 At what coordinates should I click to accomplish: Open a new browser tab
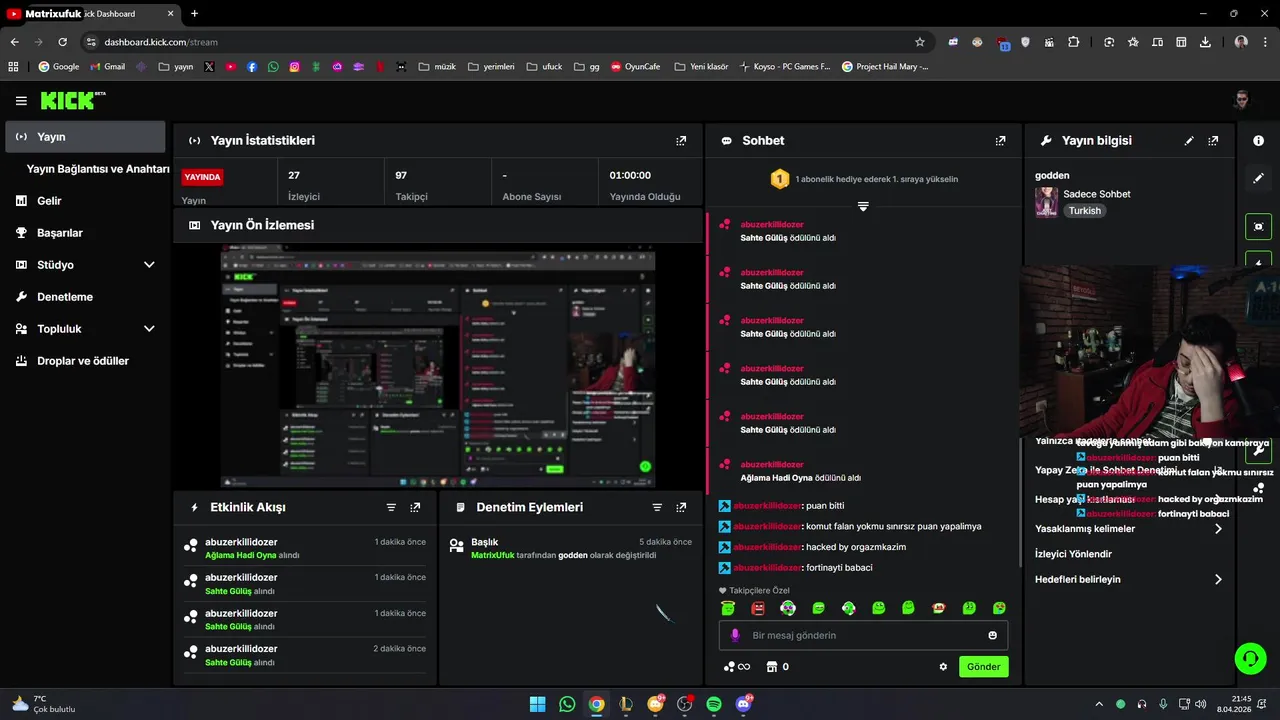point(194,13)
